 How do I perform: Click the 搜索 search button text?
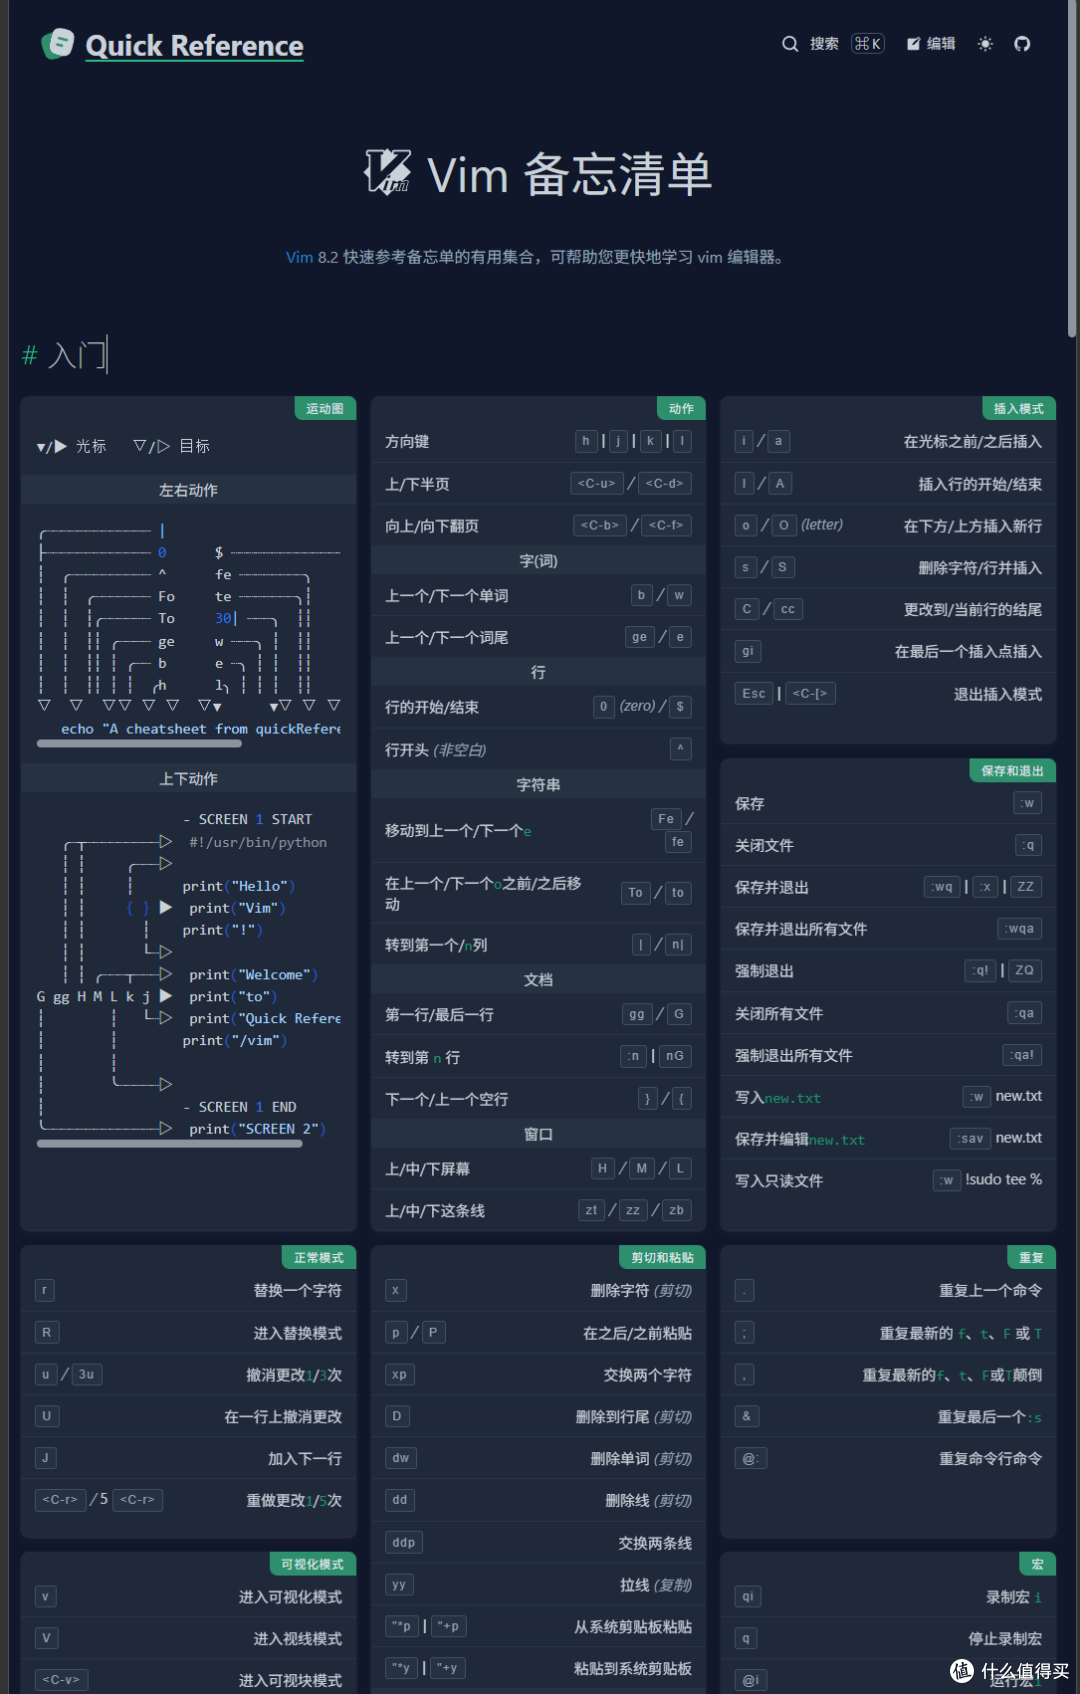[824, 44]
